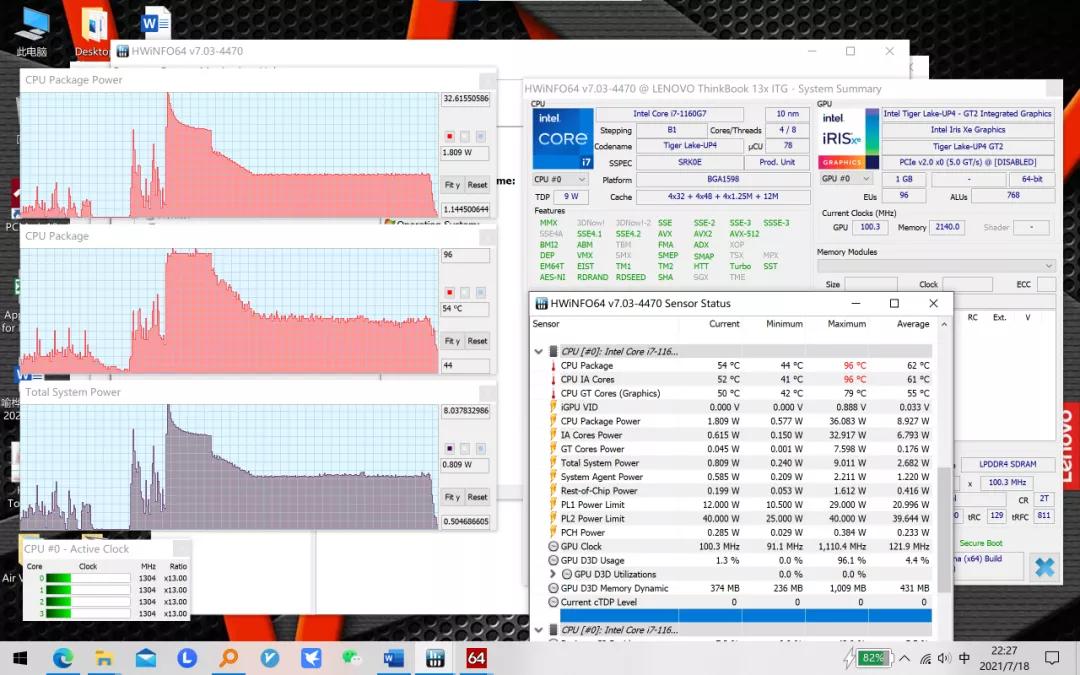Toggle the checkbox in the CPU Package graph panel
The image size is (1080, 675).
tap(449, 294)
